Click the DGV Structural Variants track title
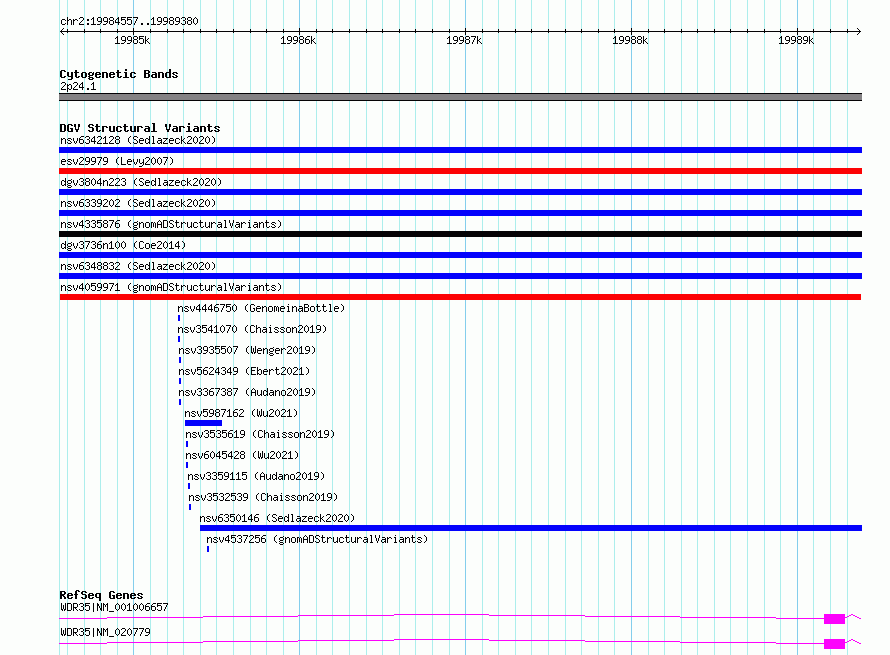Image resolution: width=890 pixels, height=655 pixels. click(x=140, y=128)
